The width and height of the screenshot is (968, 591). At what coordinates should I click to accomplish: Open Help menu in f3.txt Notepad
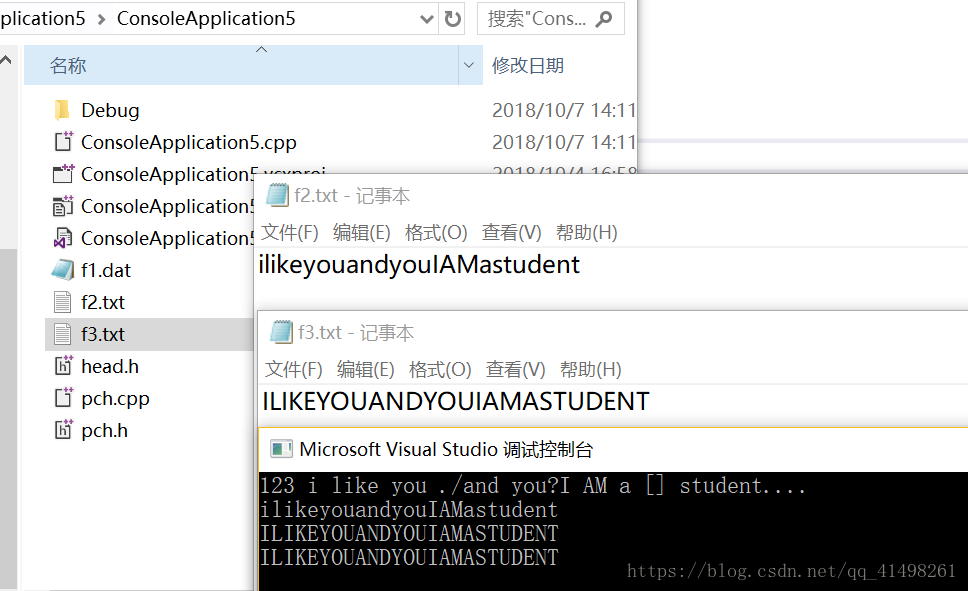point(590,370)
